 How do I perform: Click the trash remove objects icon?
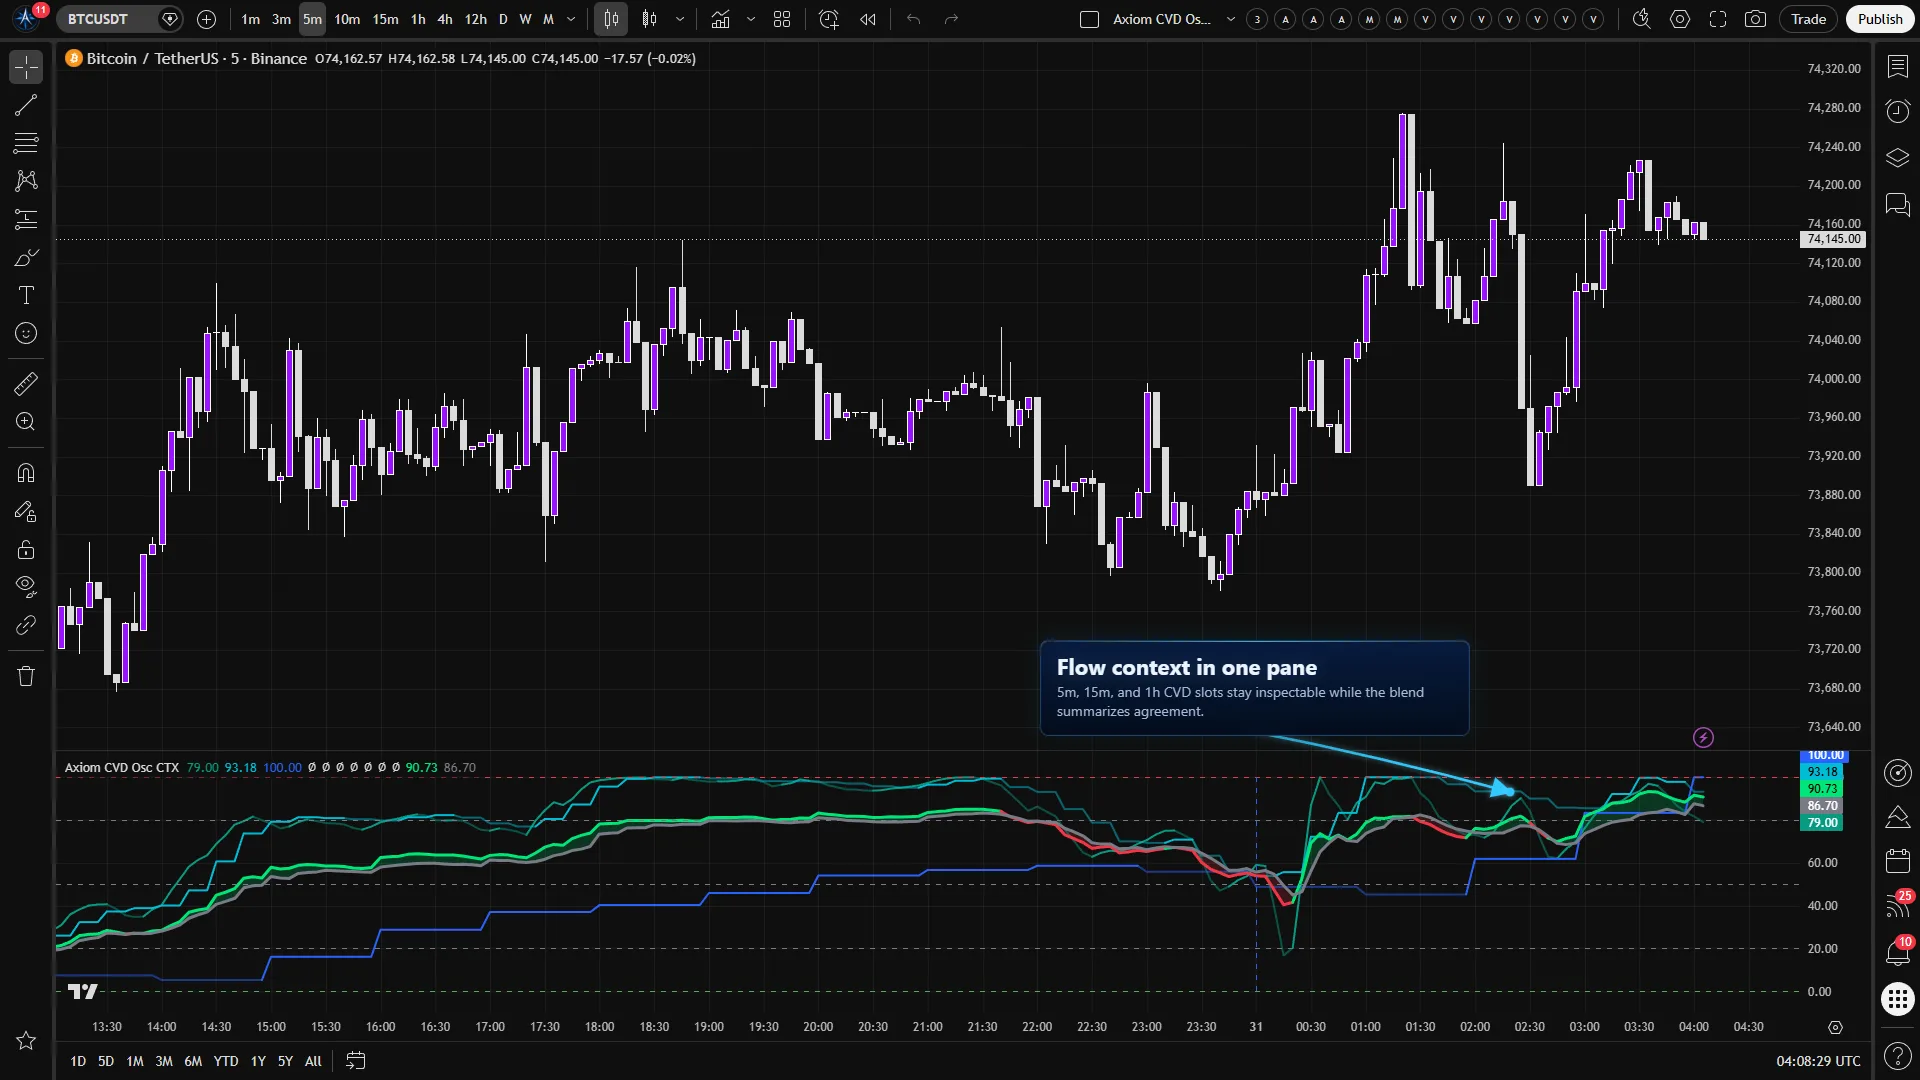[26, 676]
